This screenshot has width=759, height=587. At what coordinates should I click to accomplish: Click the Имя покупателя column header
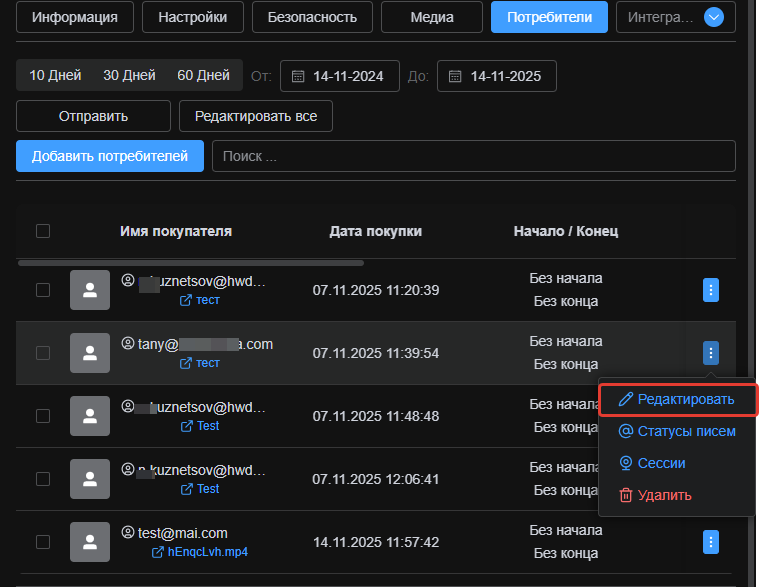(176, 231)
